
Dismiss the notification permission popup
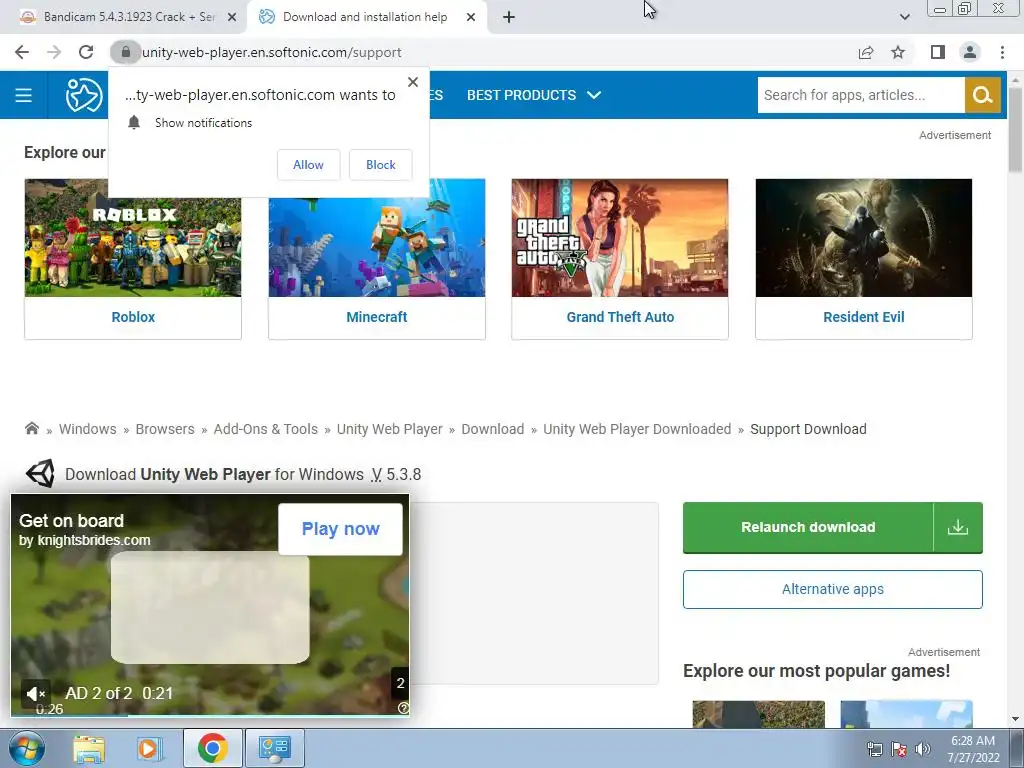(413, 82)
